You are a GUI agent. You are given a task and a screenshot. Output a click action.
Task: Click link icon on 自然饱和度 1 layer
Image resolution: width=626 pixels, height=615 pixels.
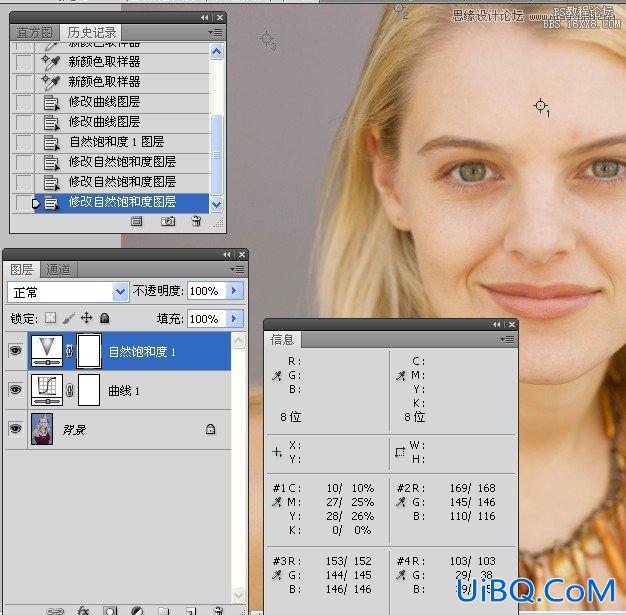[69, 351]
